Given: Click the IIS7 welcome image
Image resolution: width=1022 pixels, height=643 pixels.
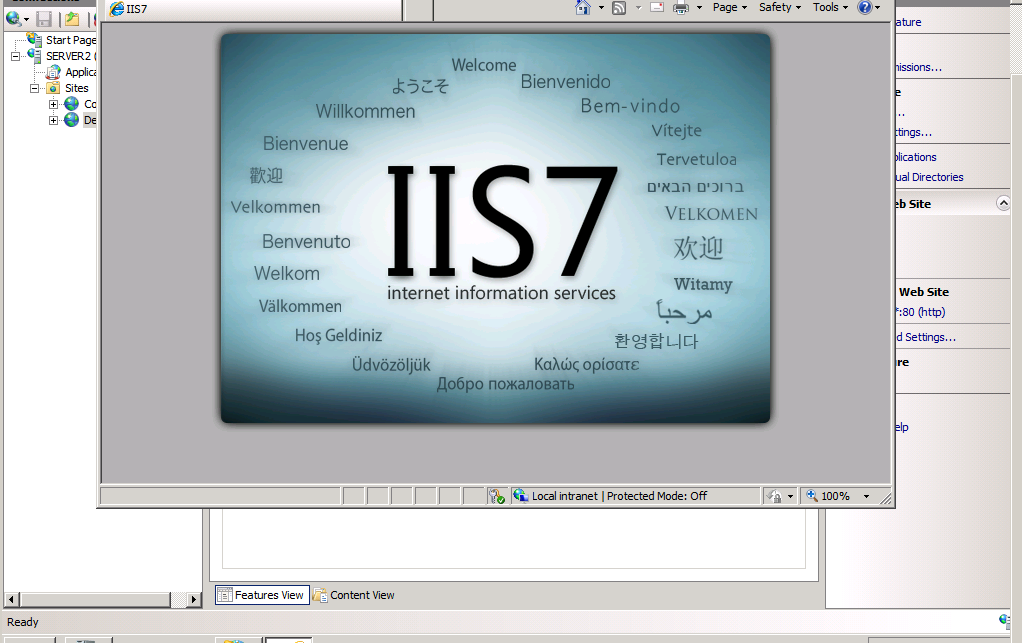Looking at the screenshot, I should pos(495,228).
